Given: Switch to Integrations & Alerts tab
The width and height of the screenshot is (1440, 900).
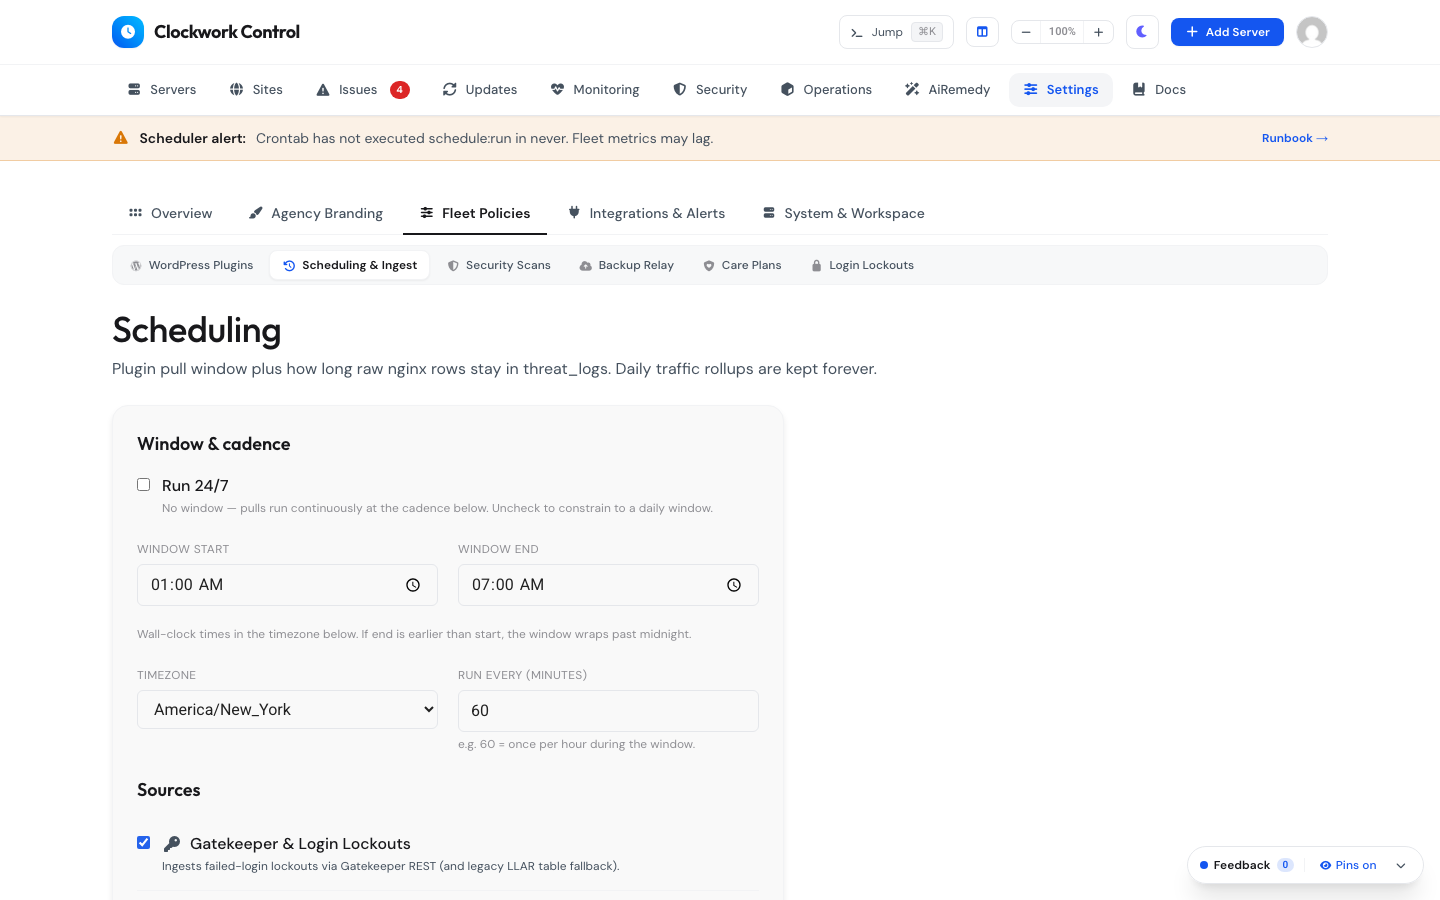Looking at the screenshot, I should tap(646, 213).
